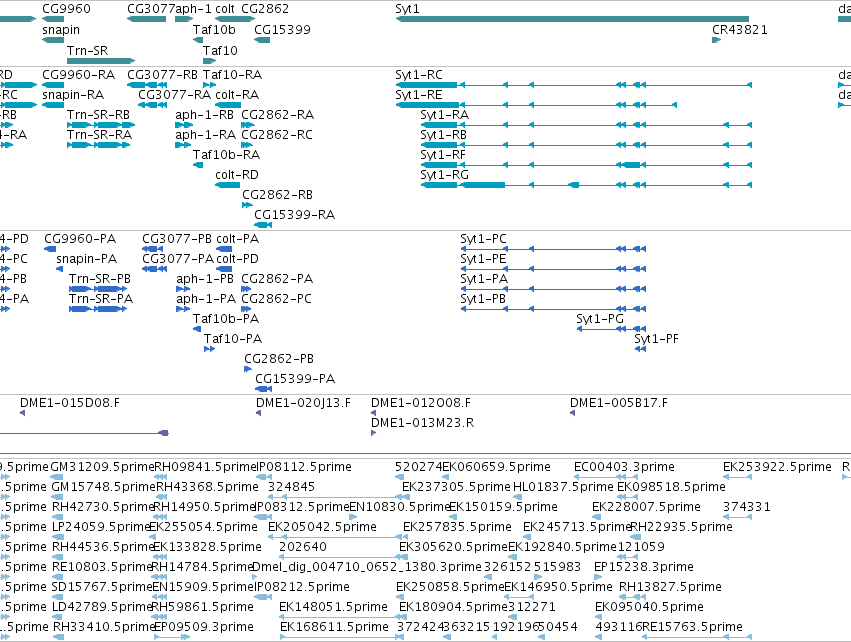Select the Taf10-PA protein label
The width and height of the screenshot is (851, 642).
[233, 339]
